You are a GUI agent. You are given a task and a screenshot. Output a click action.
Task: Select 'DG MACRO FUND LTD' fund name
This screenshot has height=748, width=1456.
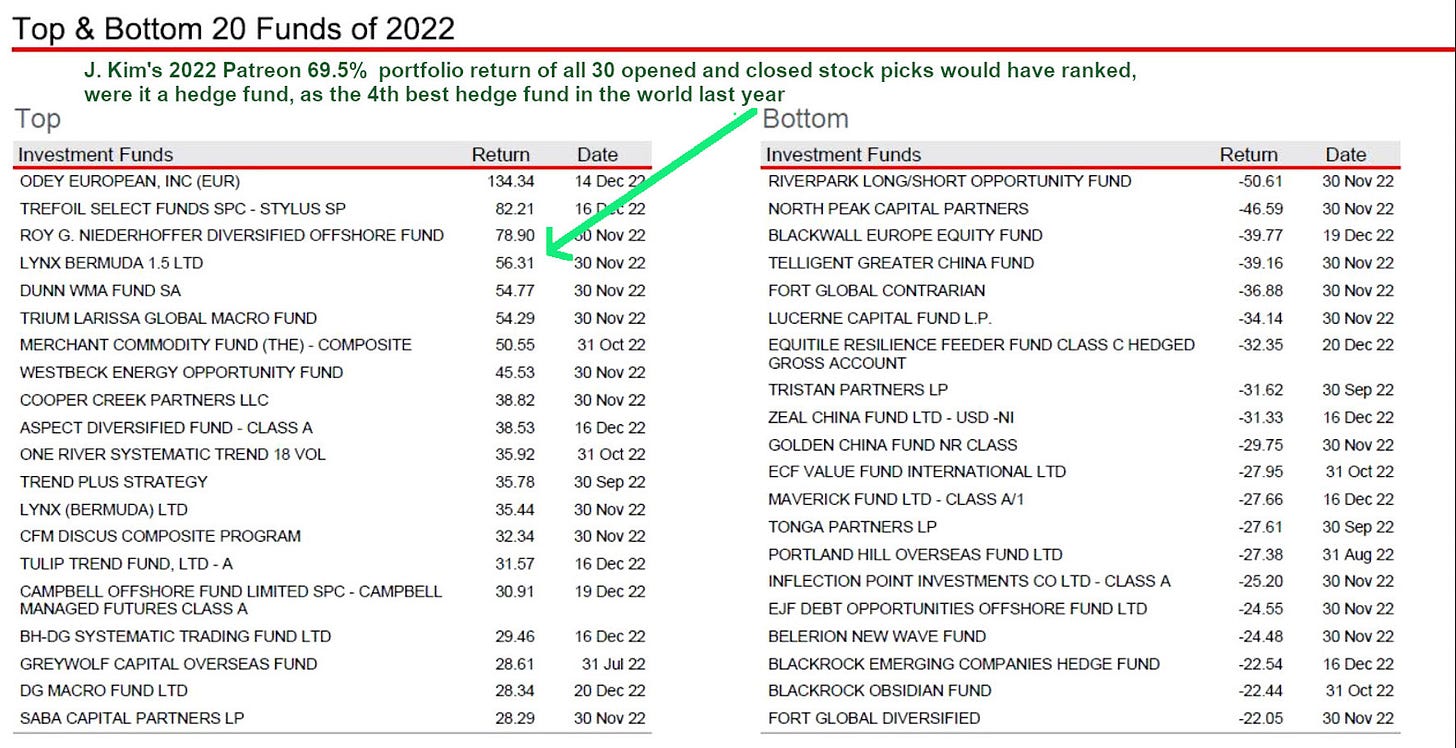click(x=104, y=690)
